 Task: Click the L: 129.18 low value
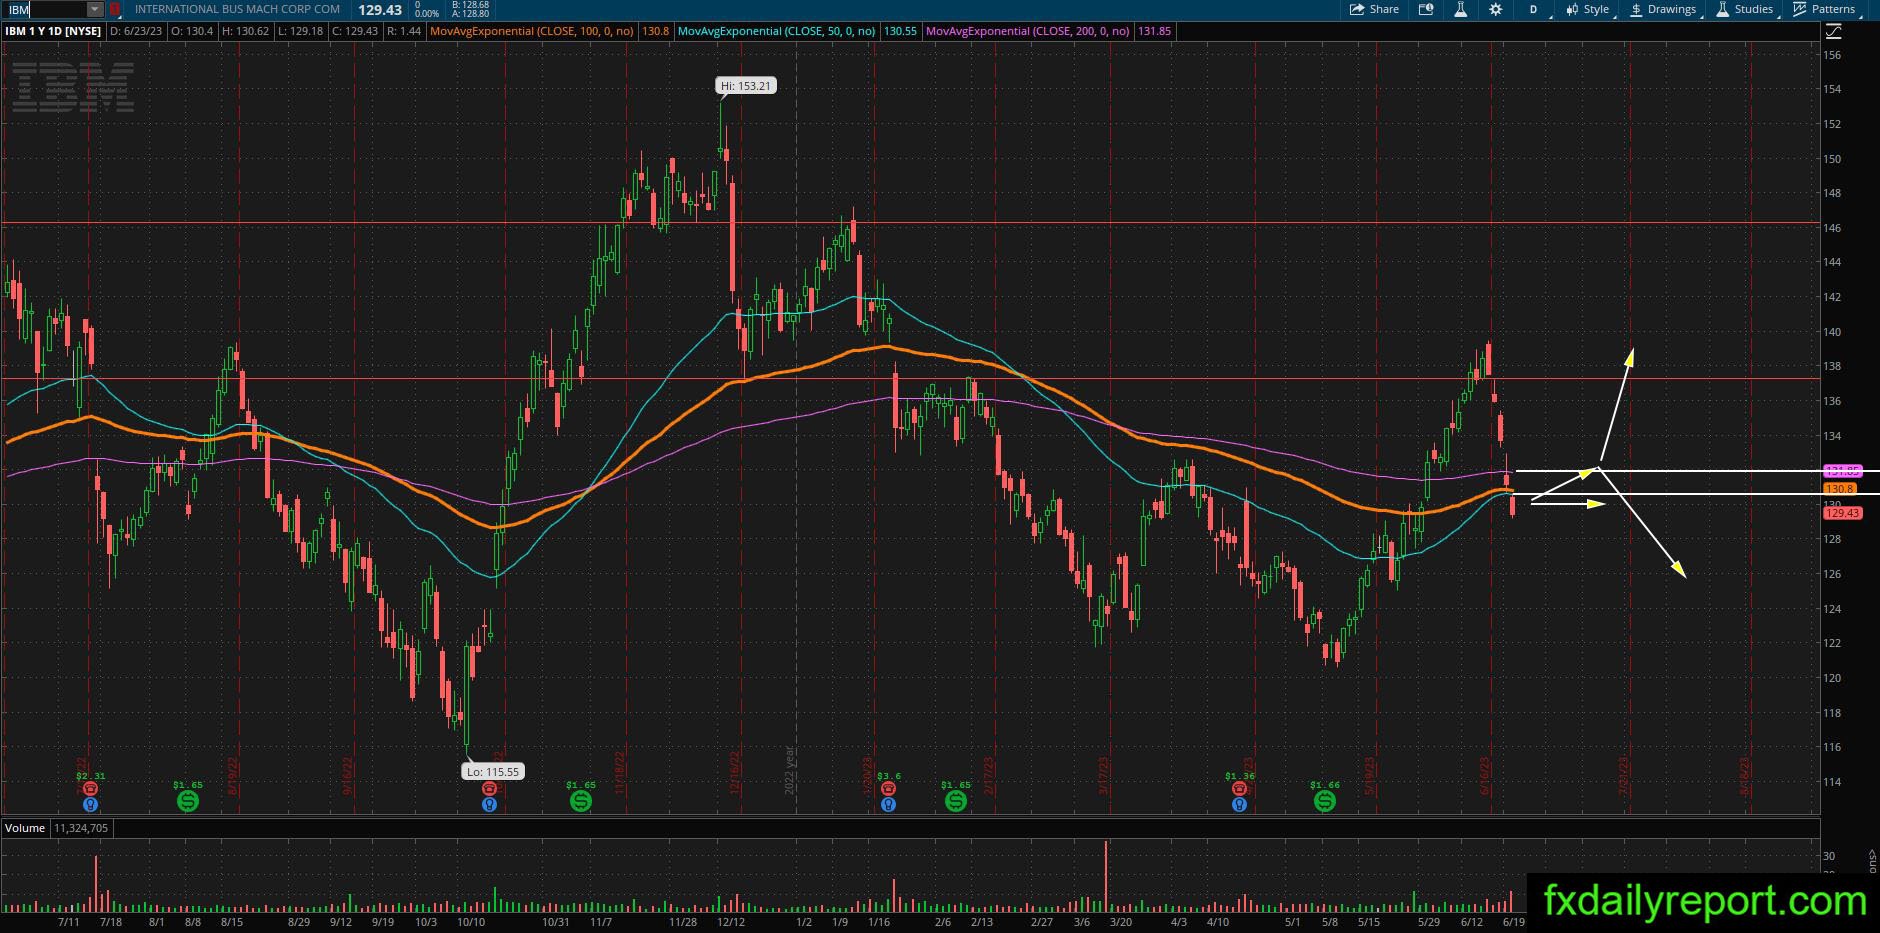click(300, 31)
